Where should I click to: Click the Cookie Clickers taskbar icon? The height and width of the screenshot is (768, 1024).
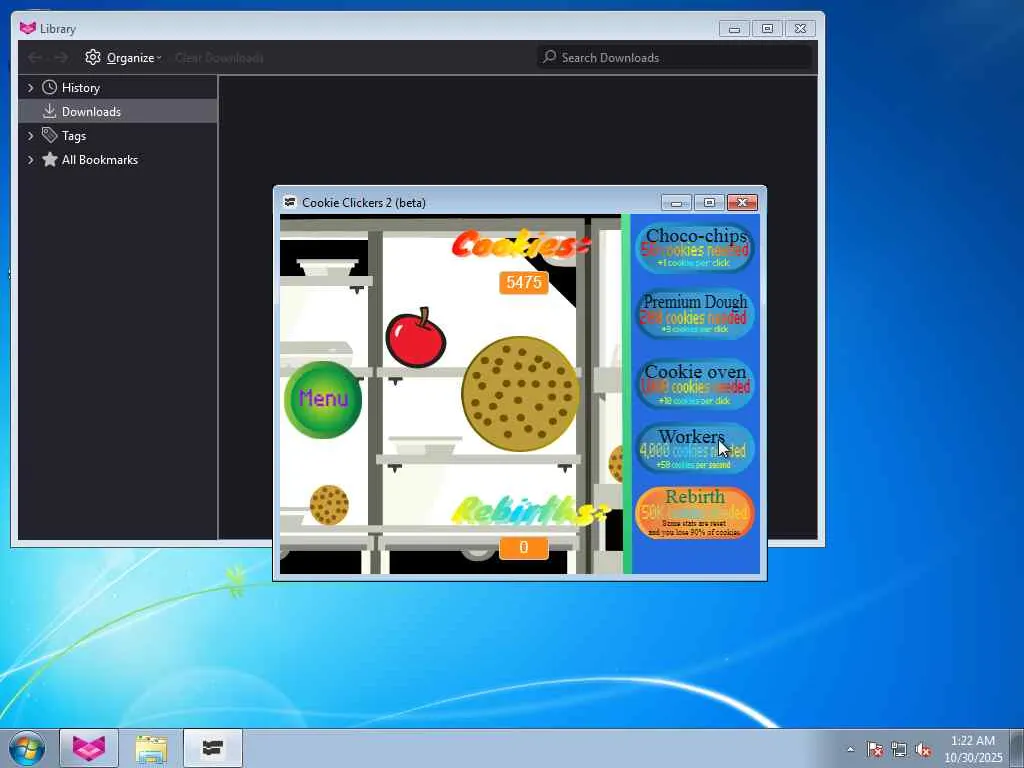[213, 748]
